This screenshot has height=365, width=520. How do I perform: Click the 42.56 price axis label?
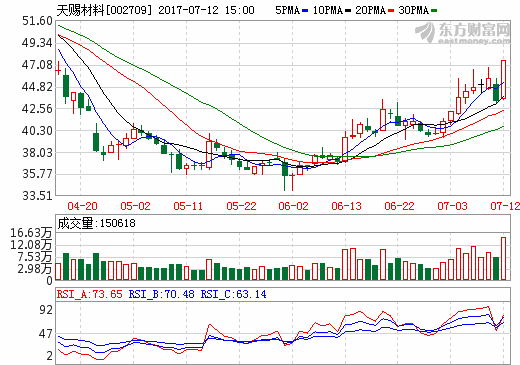click(x=37, y=109)
